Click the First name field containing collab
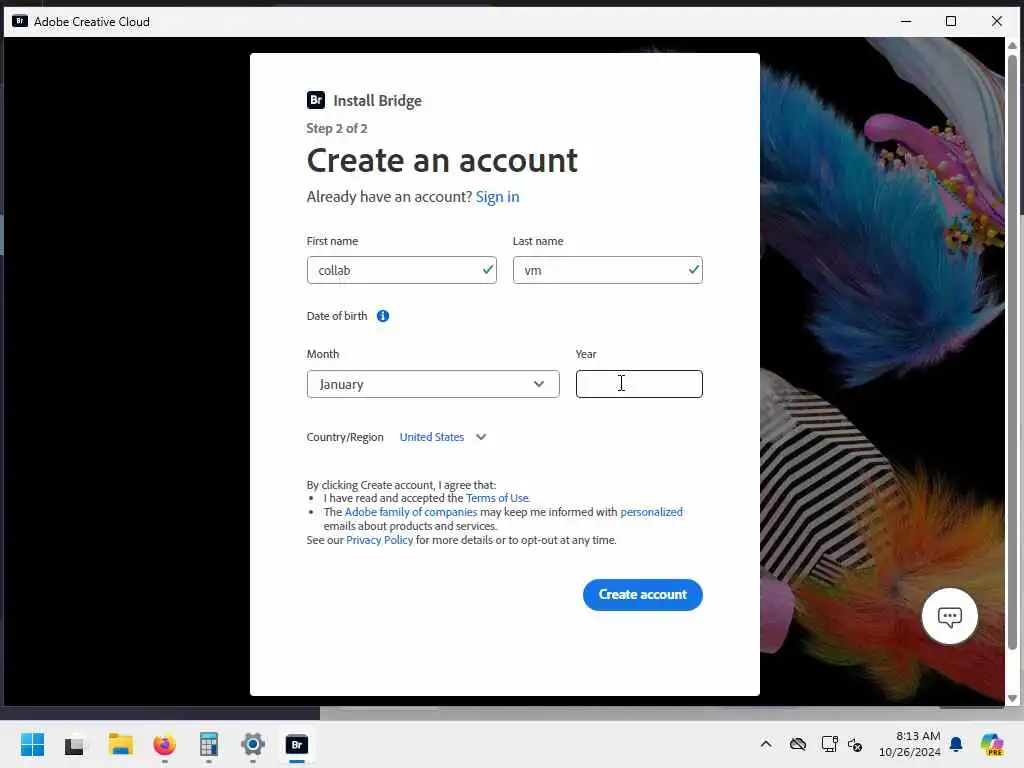 tap(402, 270)
